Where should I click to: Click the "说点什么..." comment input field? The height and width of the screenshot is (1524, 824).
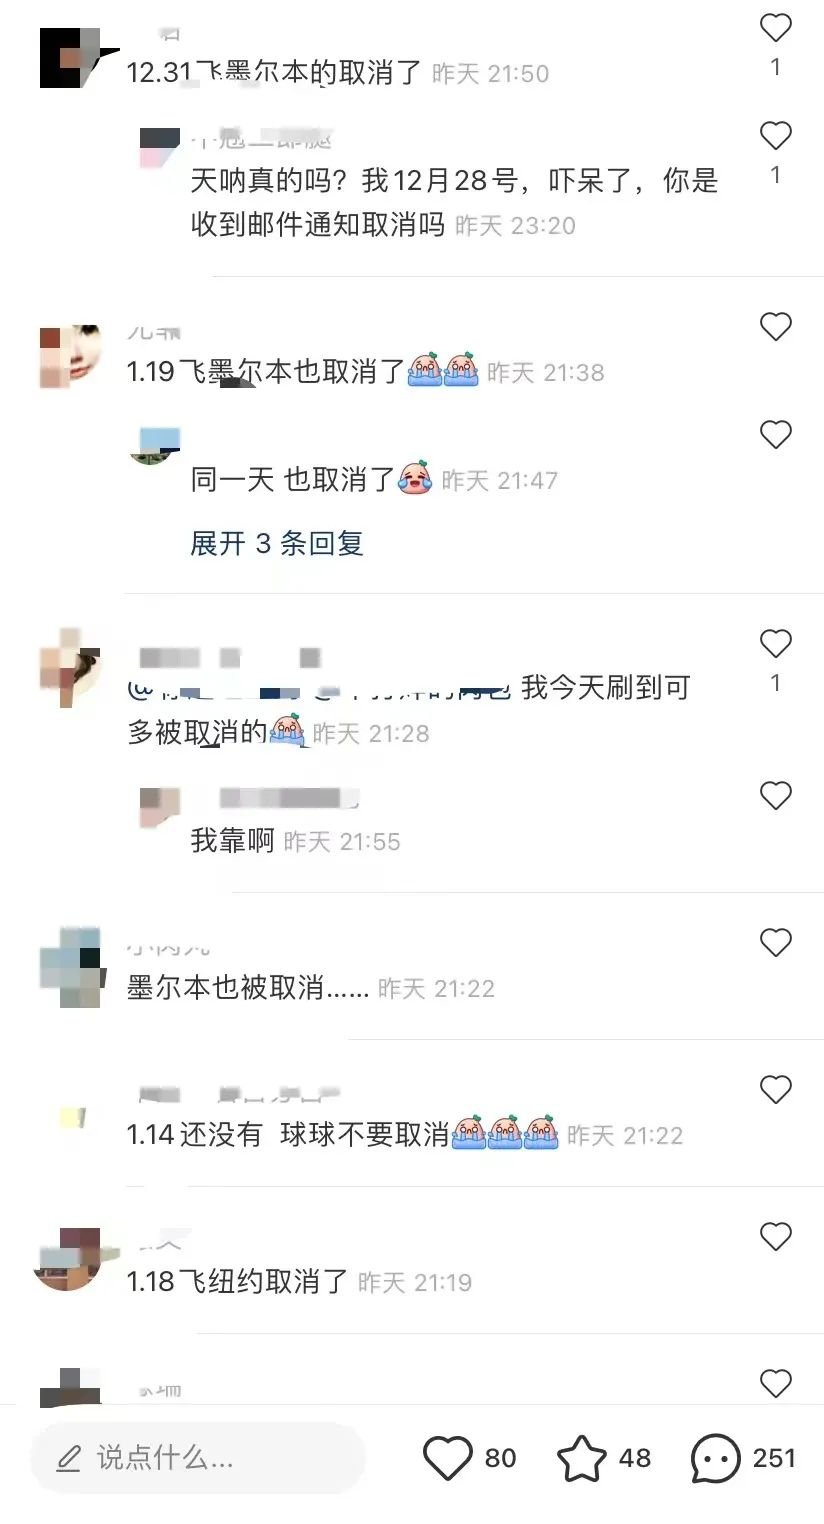click(x=198, y=1458)
